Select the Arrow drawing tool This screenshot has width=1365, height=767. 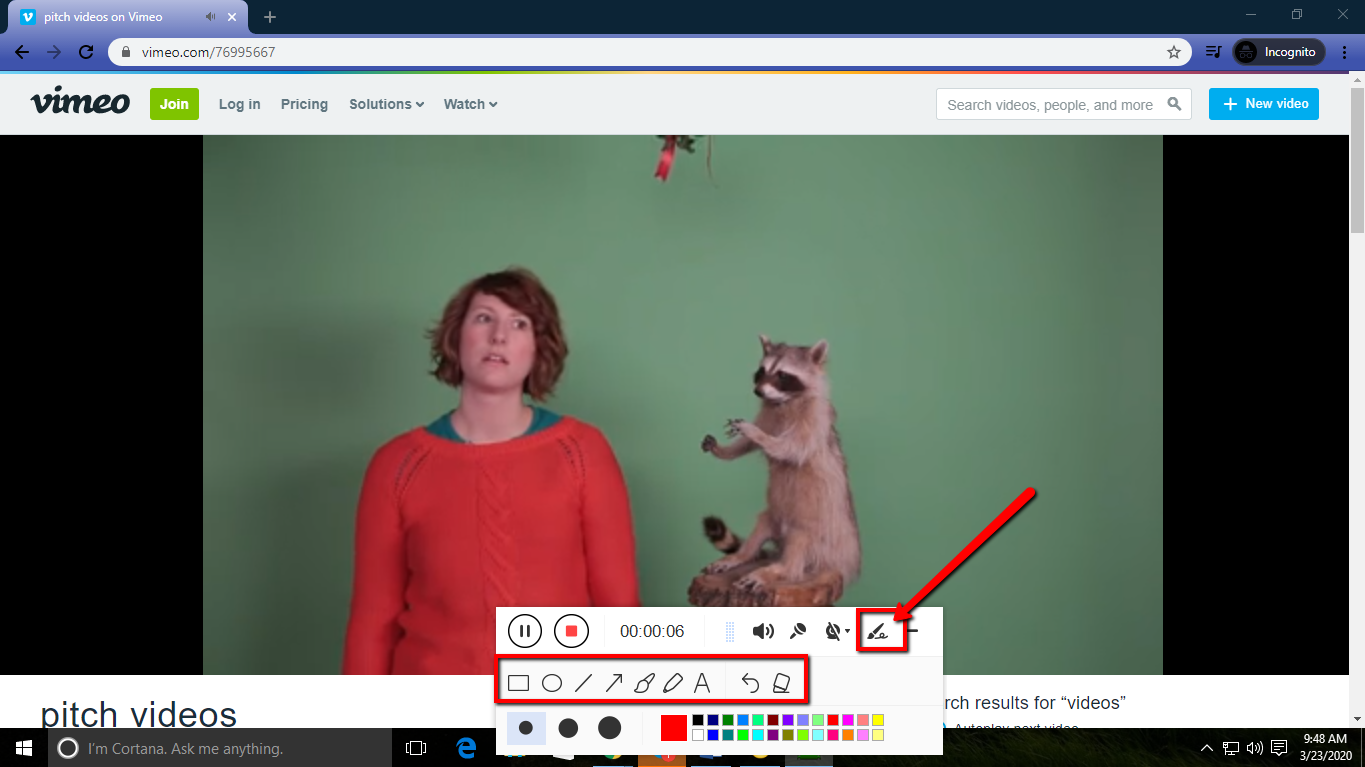coord(614,684)
